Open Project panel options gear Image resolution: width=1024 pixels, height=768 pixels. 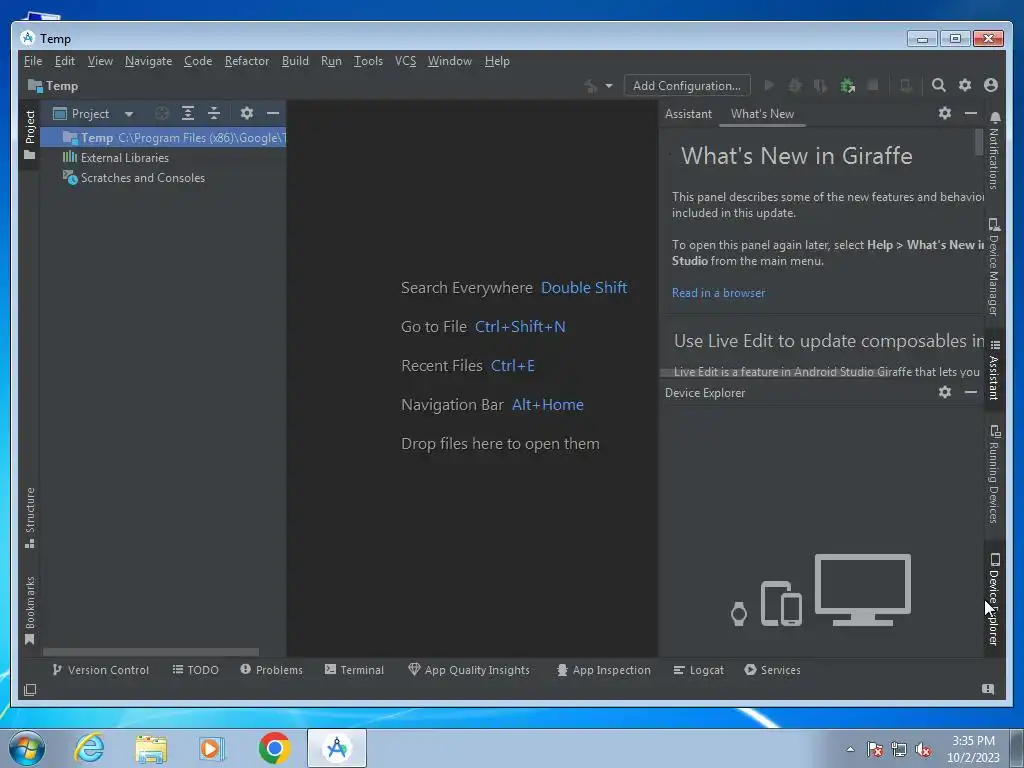246,113
